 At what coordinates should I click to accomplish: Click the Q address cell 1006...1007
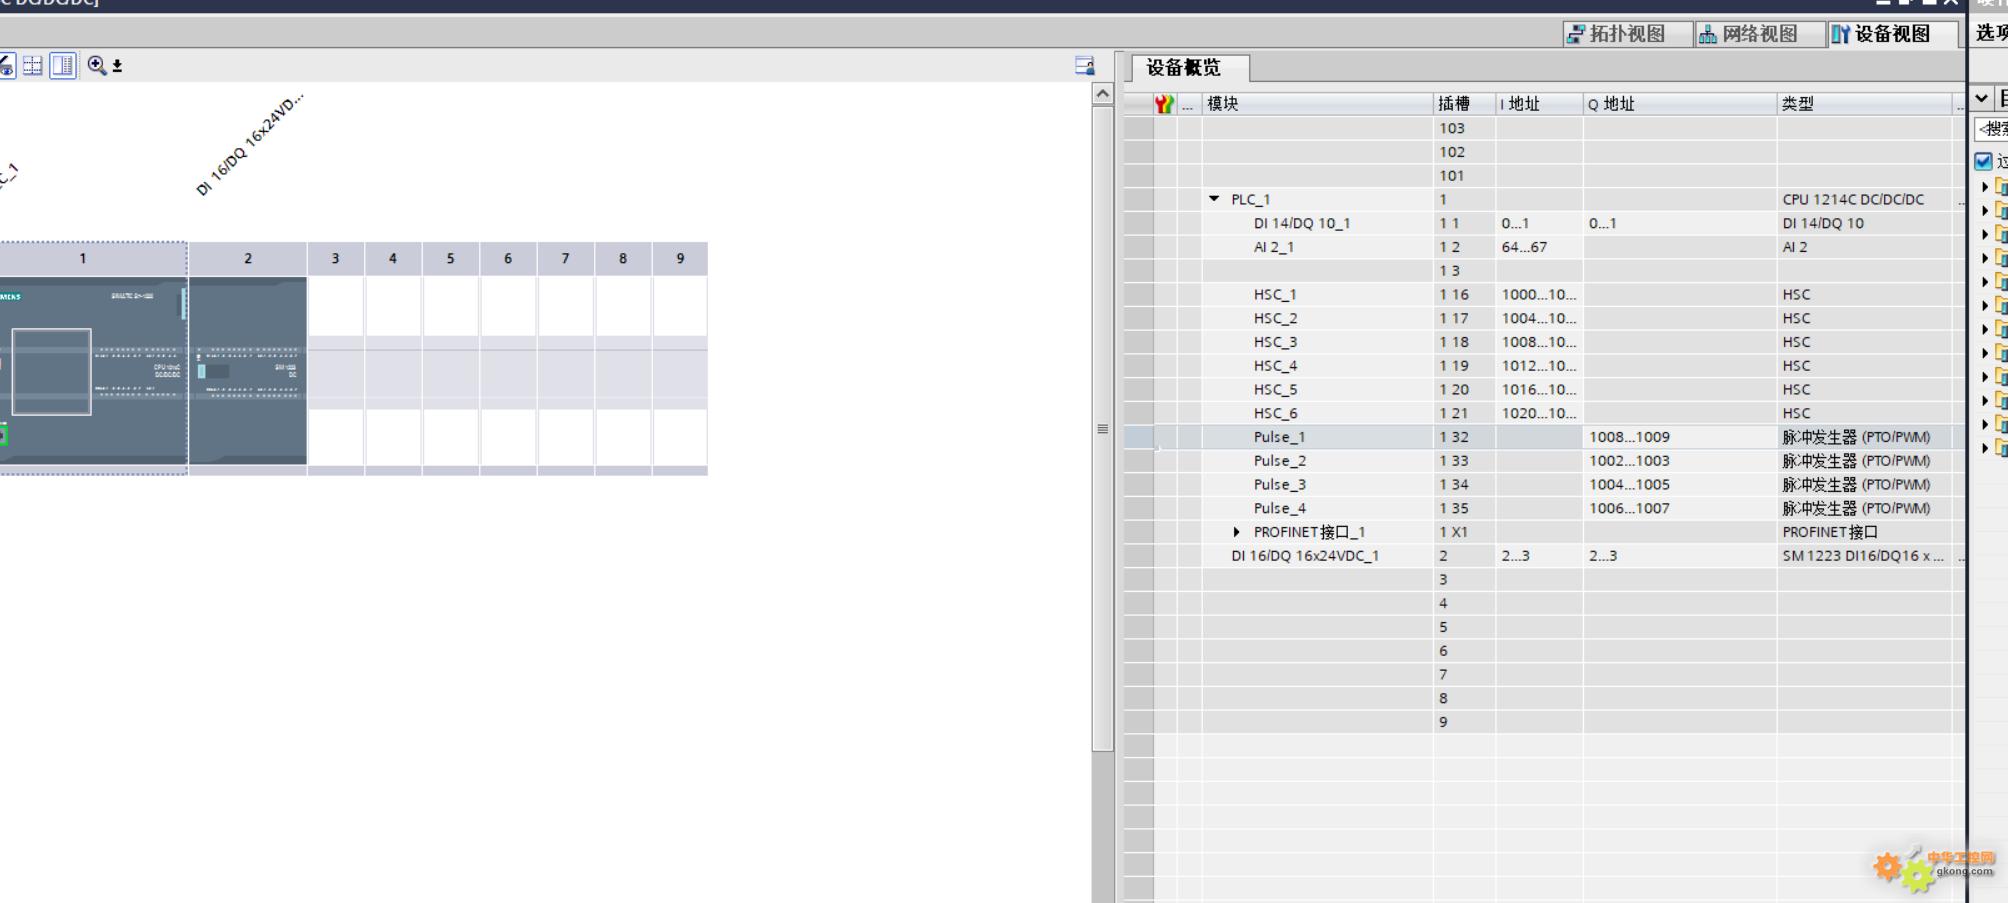1680,508
